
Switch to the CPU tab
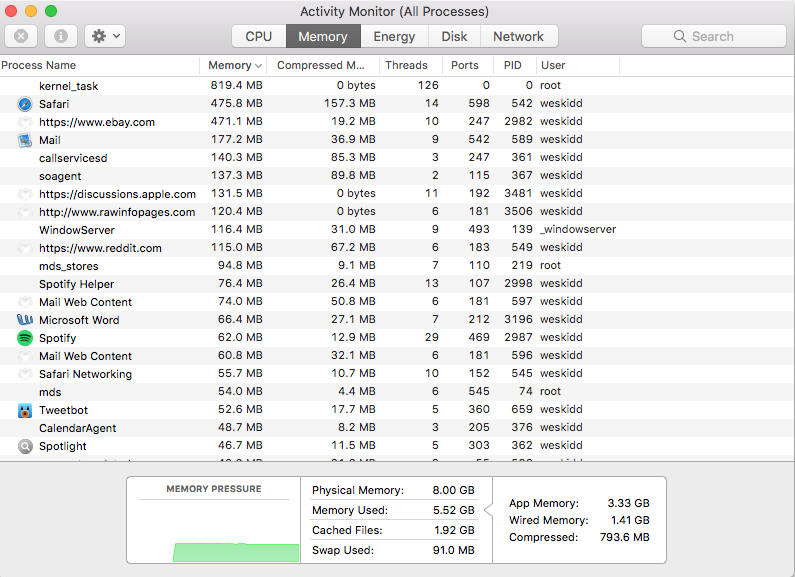click(x=259, y=37)
